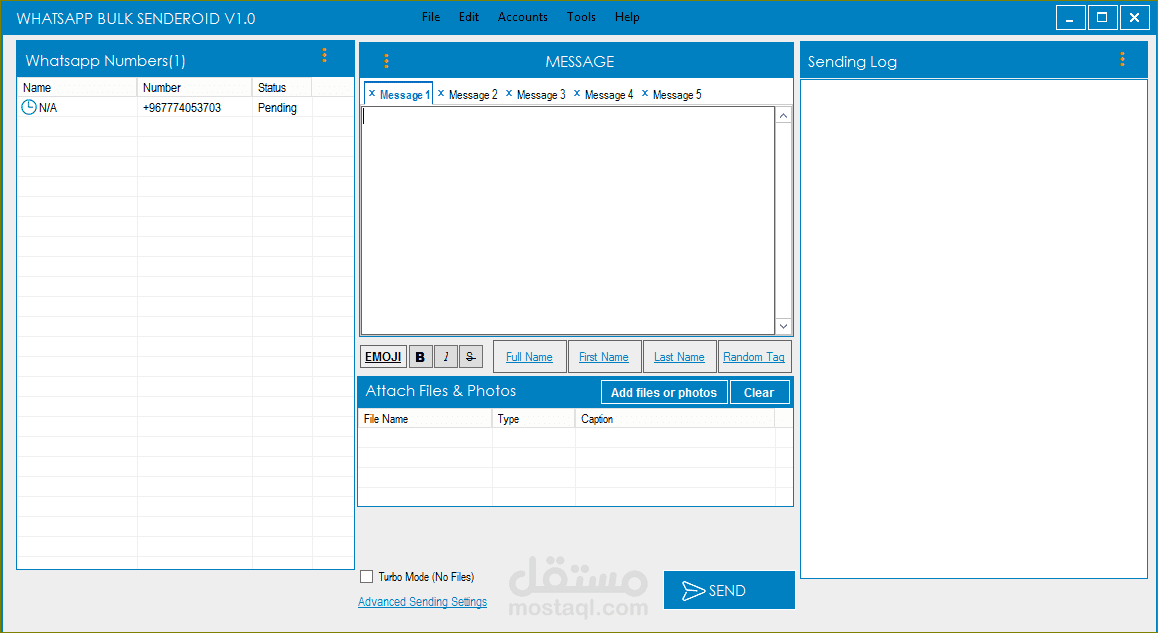Sort contacts by the Status column header

tap(282, 87)
